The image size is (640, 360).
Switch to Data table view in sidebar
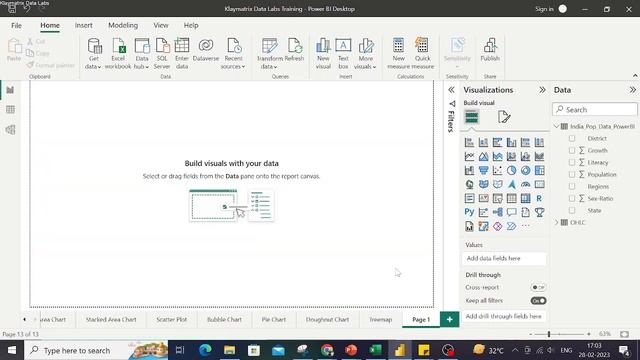10,109
